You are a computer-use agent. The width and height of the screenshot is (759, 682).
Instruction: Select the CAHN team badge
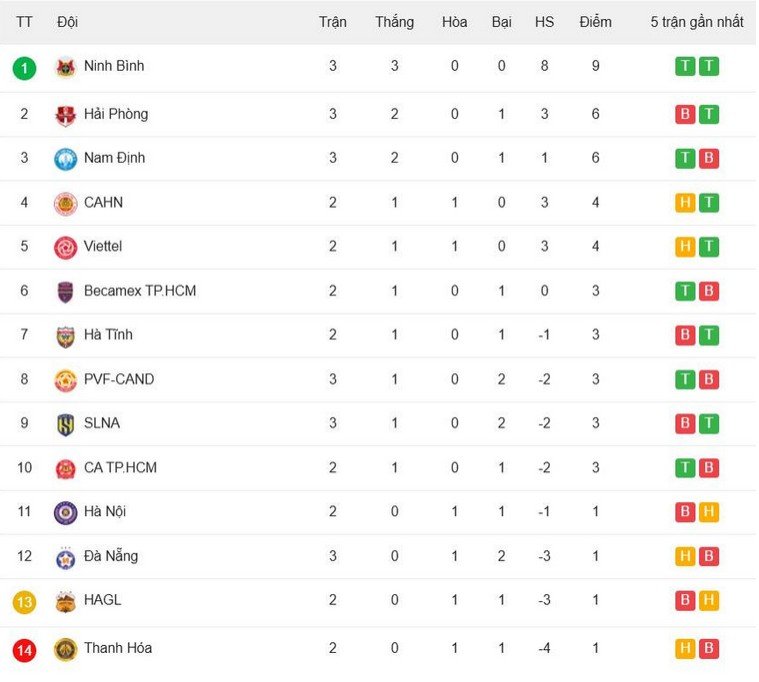[x=65, y=203]
